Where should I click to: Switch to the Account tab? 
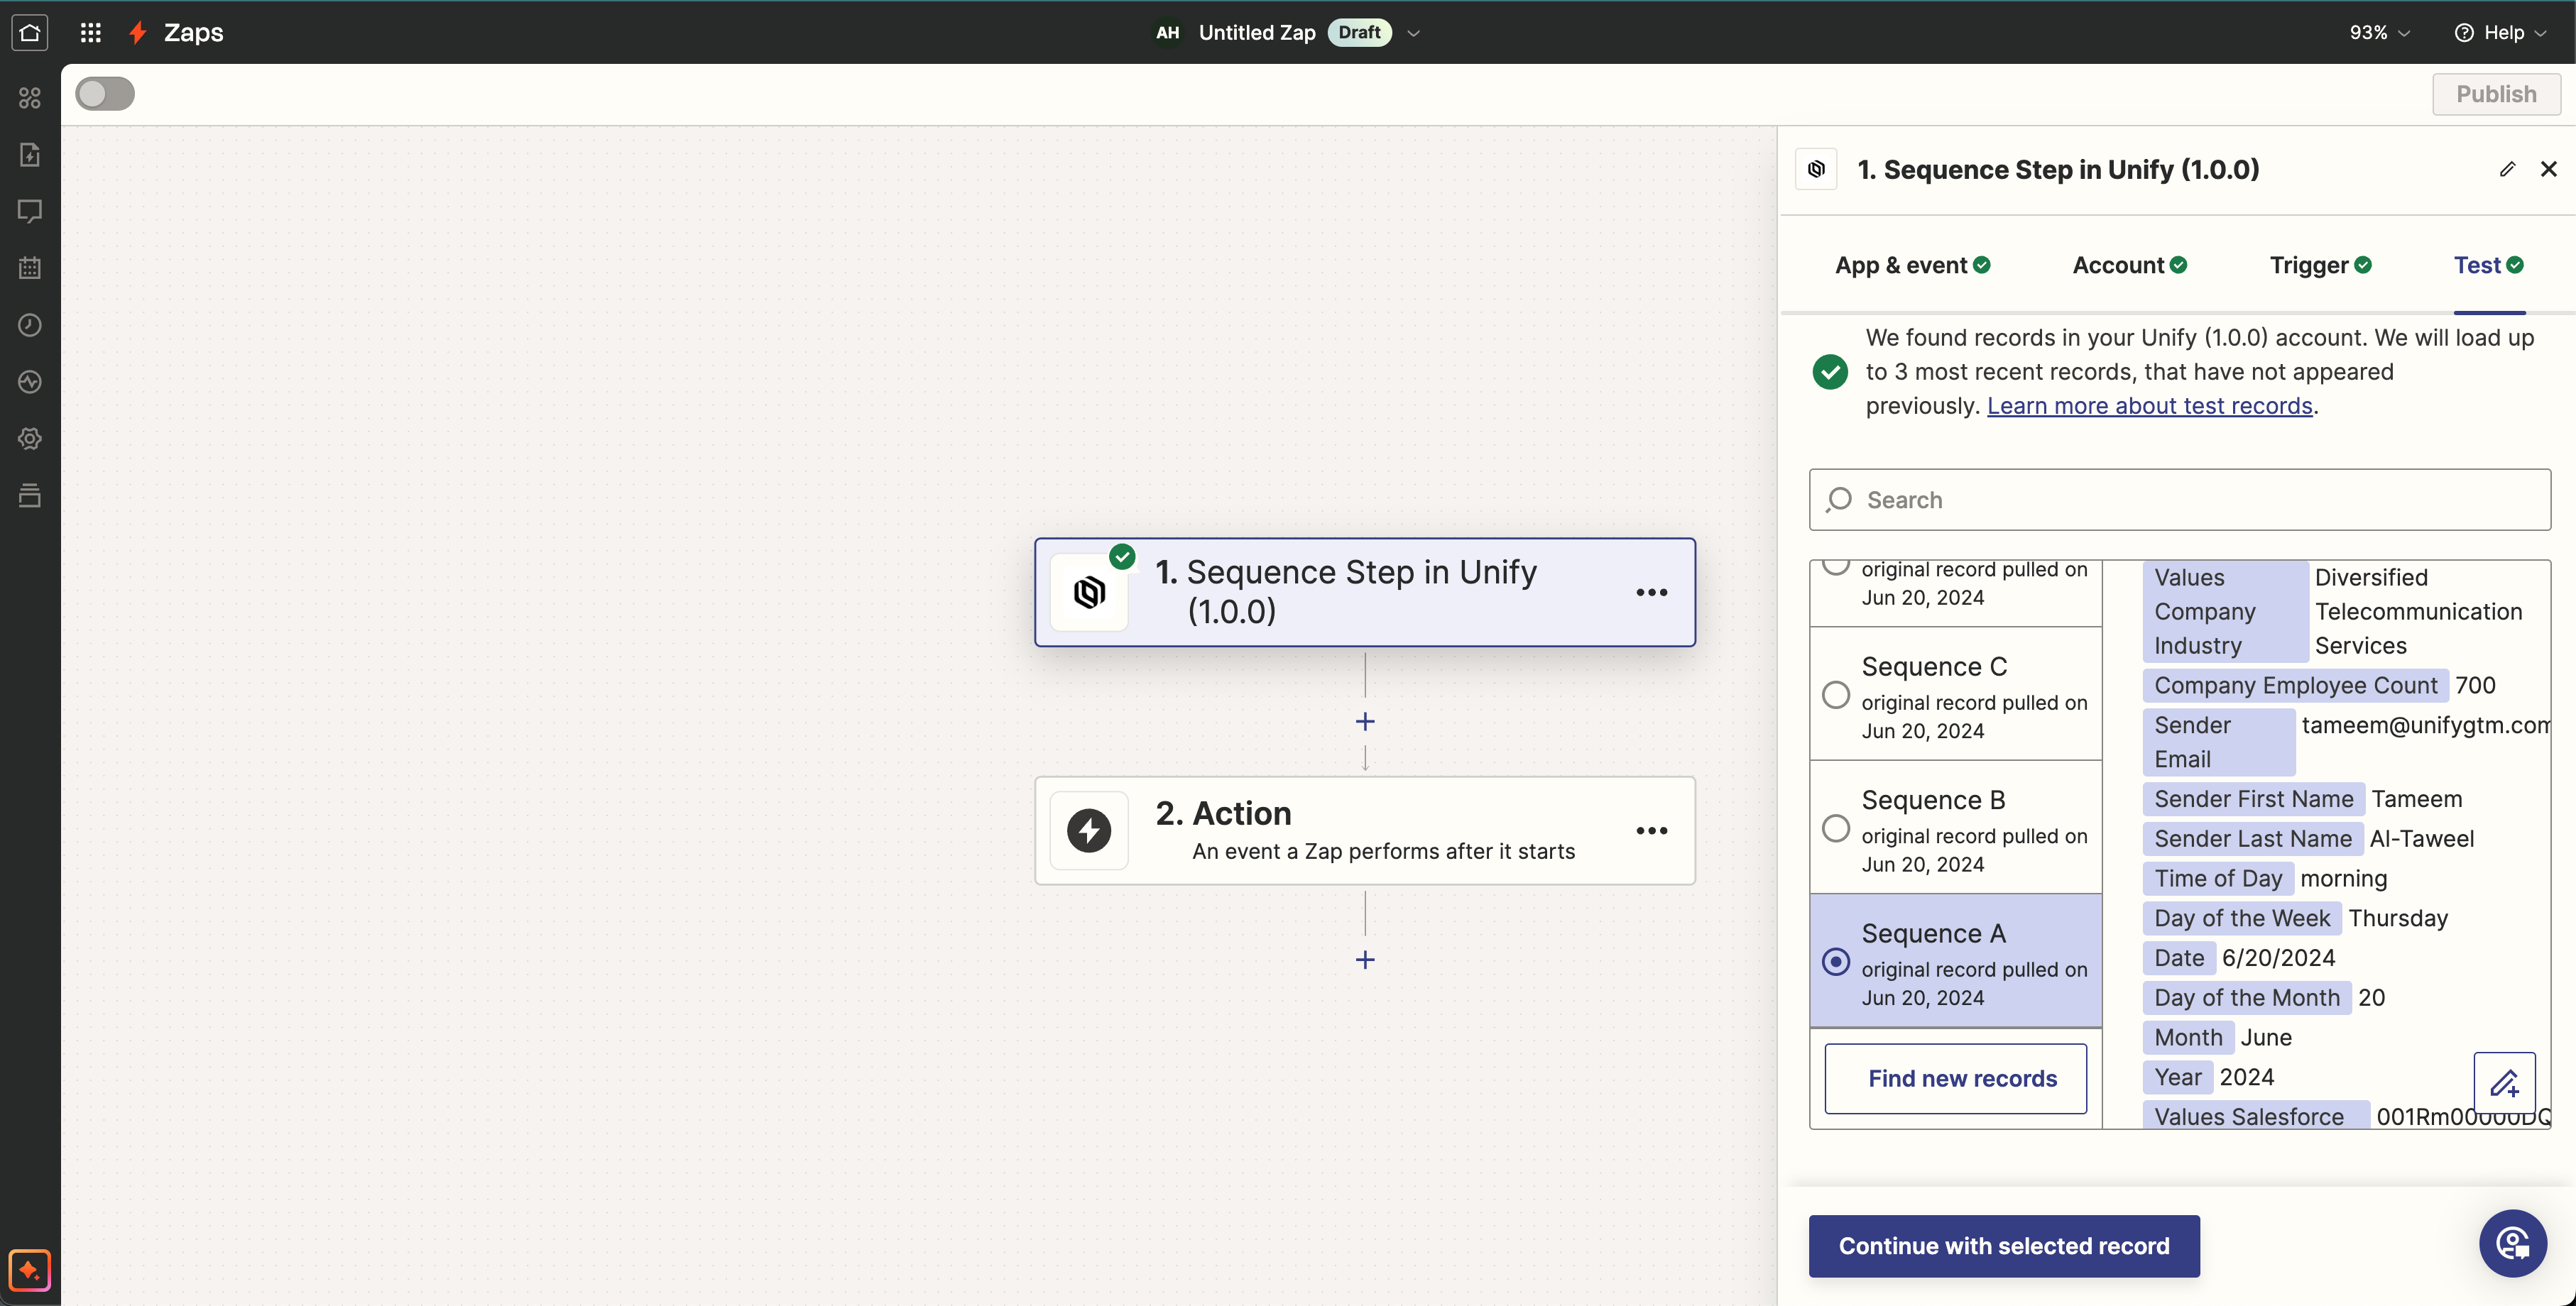[2117, 264]
